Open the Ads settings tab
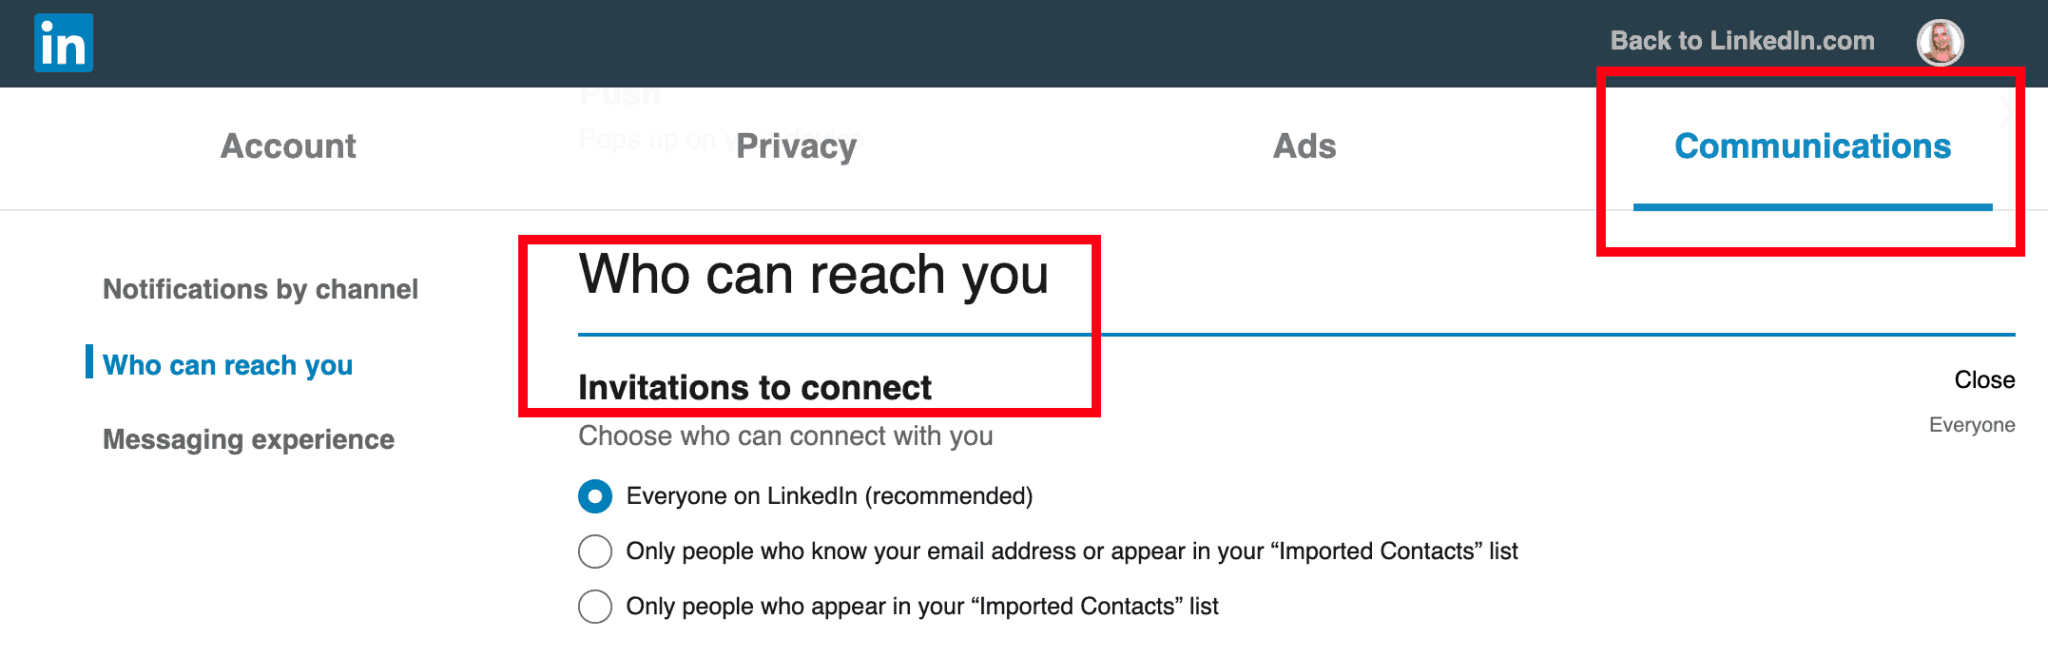The width and height of the screenshot is (2048, 658). pyautogui.click(x=1304, y=146)
